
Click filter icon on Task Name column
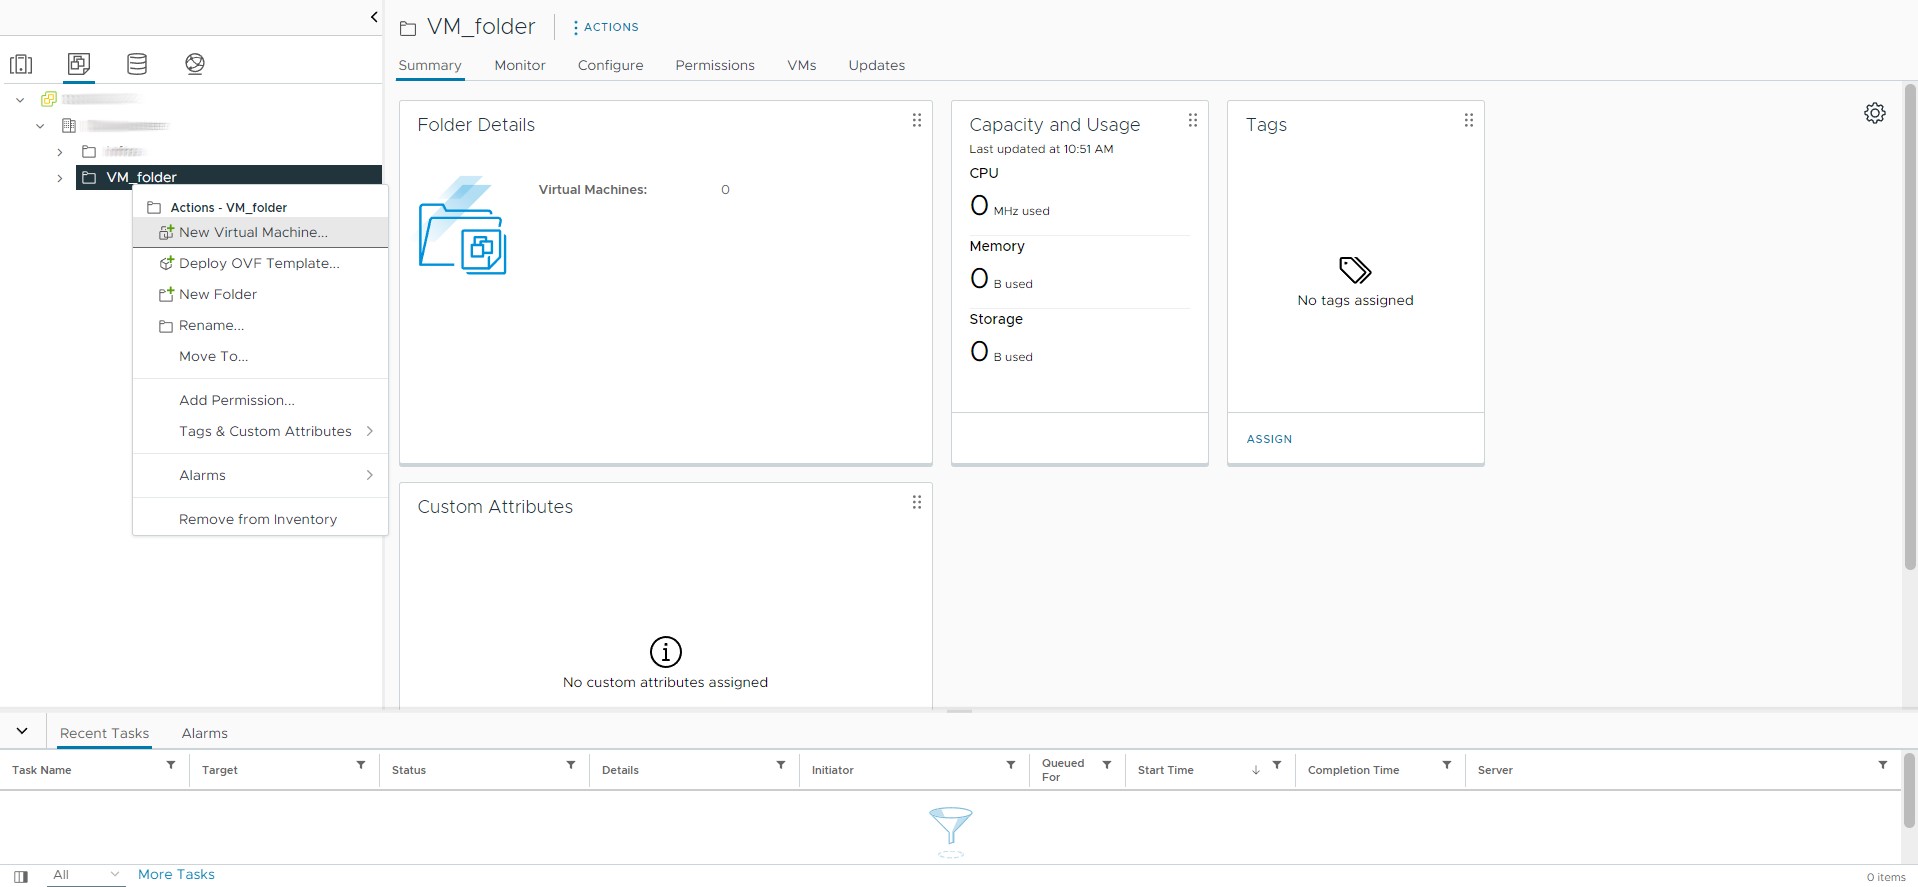pos(171,766)
